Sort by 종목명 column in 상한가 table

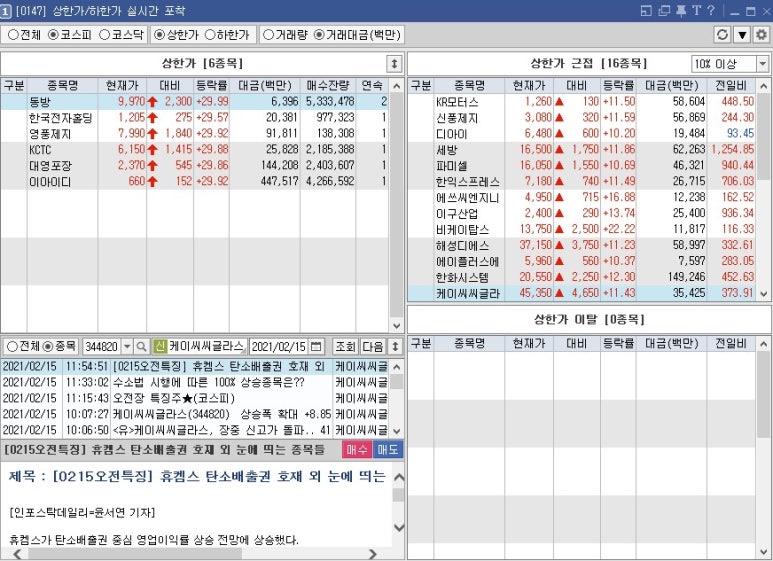tap(63, 86)
